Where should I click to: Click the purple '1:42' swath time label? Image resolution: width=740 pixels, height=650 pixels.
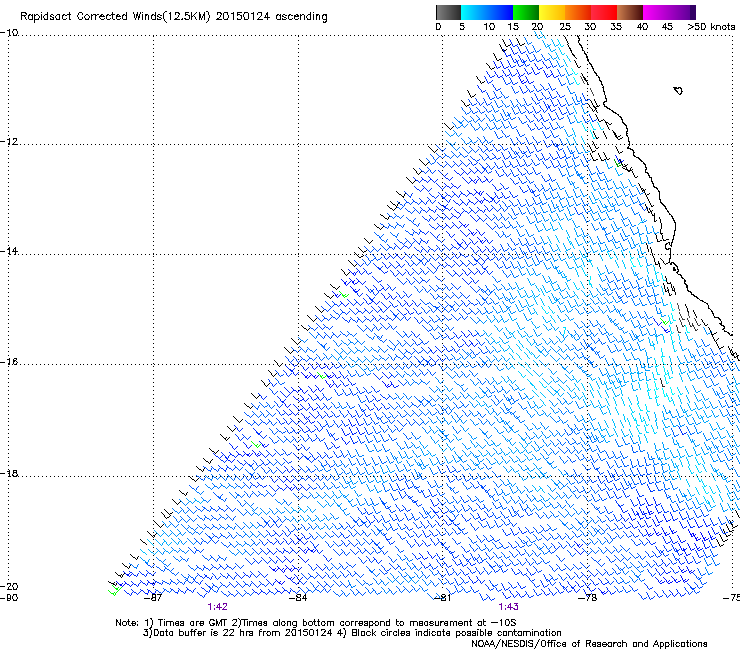pos(217,607)
